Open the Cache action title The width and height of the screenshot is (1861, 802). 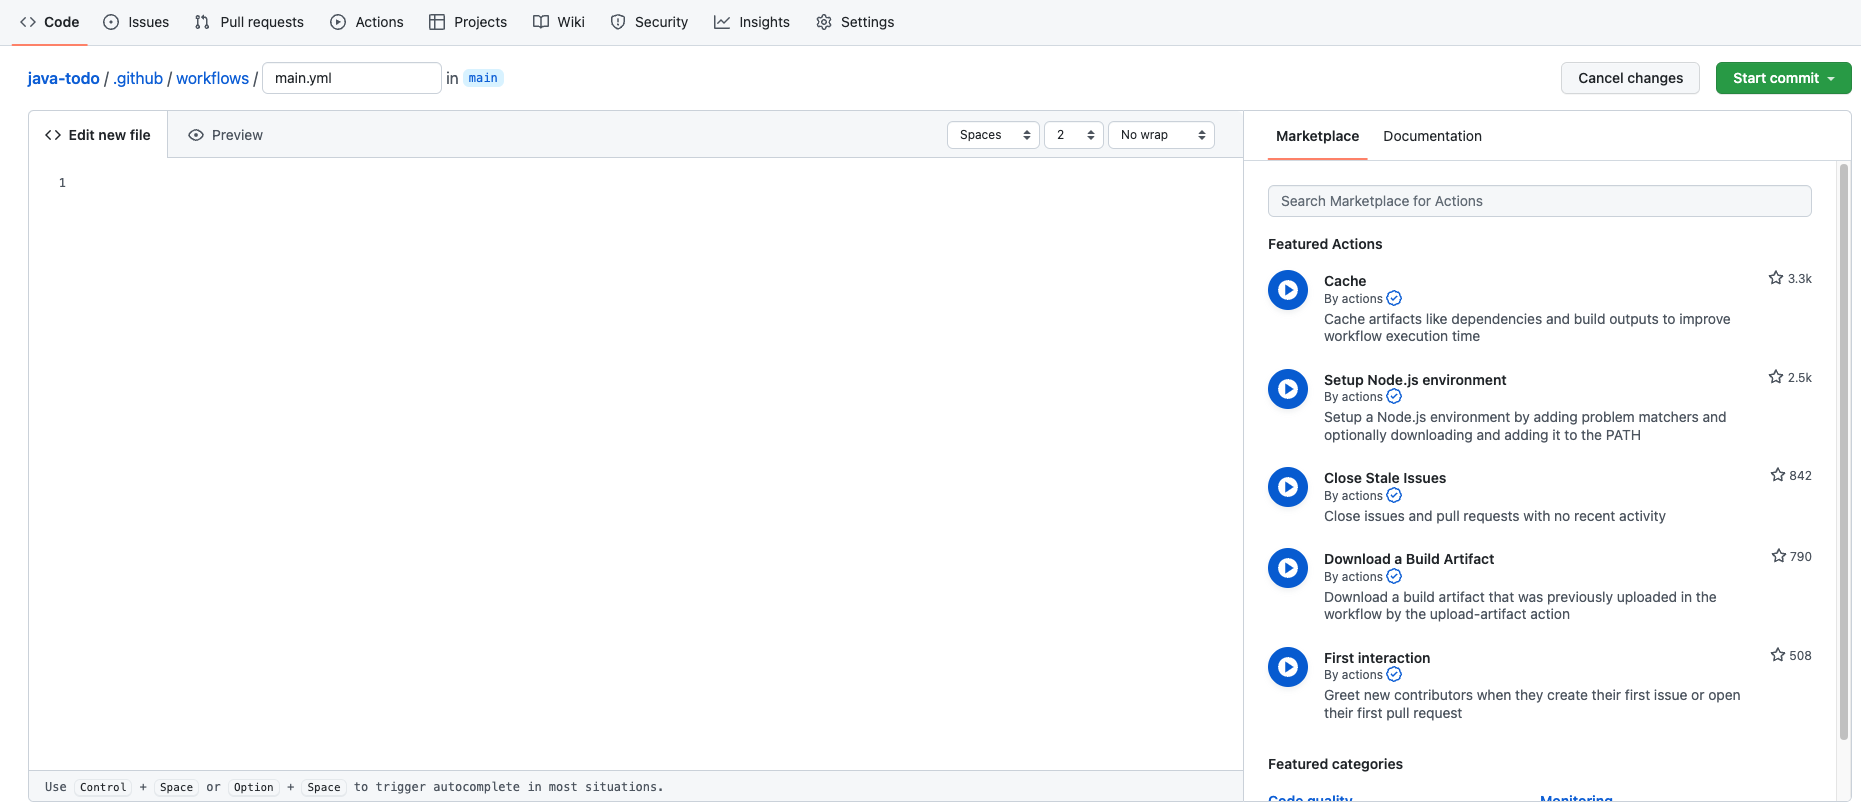tap(1345, 281)
